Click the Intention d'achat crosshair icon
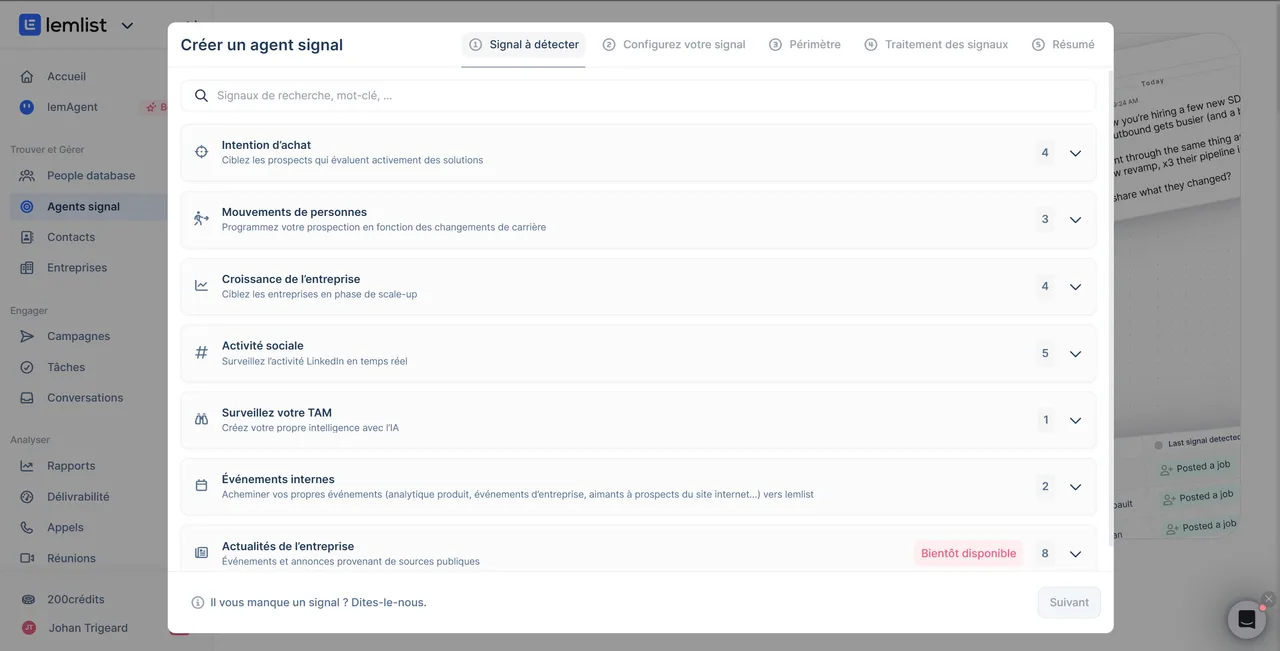 [201, 152]
